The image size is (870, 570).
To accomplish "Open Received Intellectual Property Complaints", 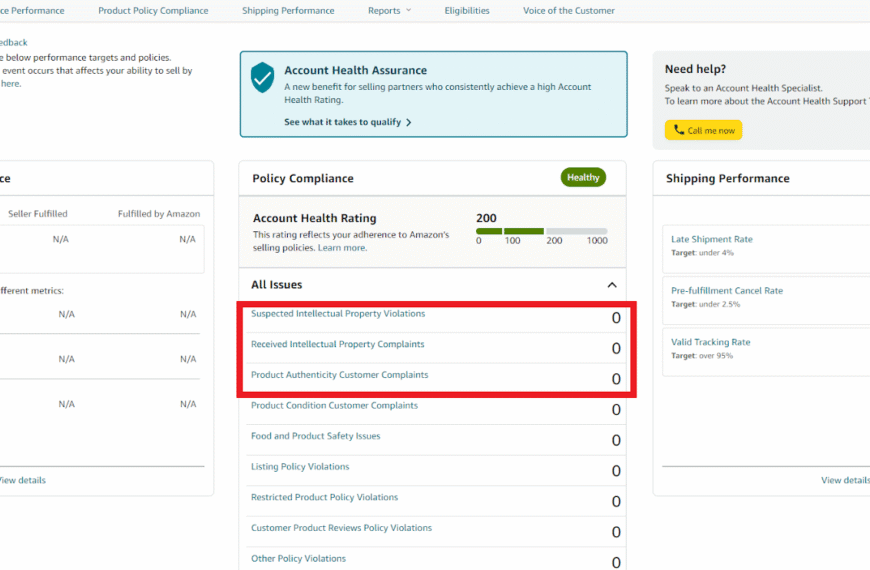I will coord(337,344).
